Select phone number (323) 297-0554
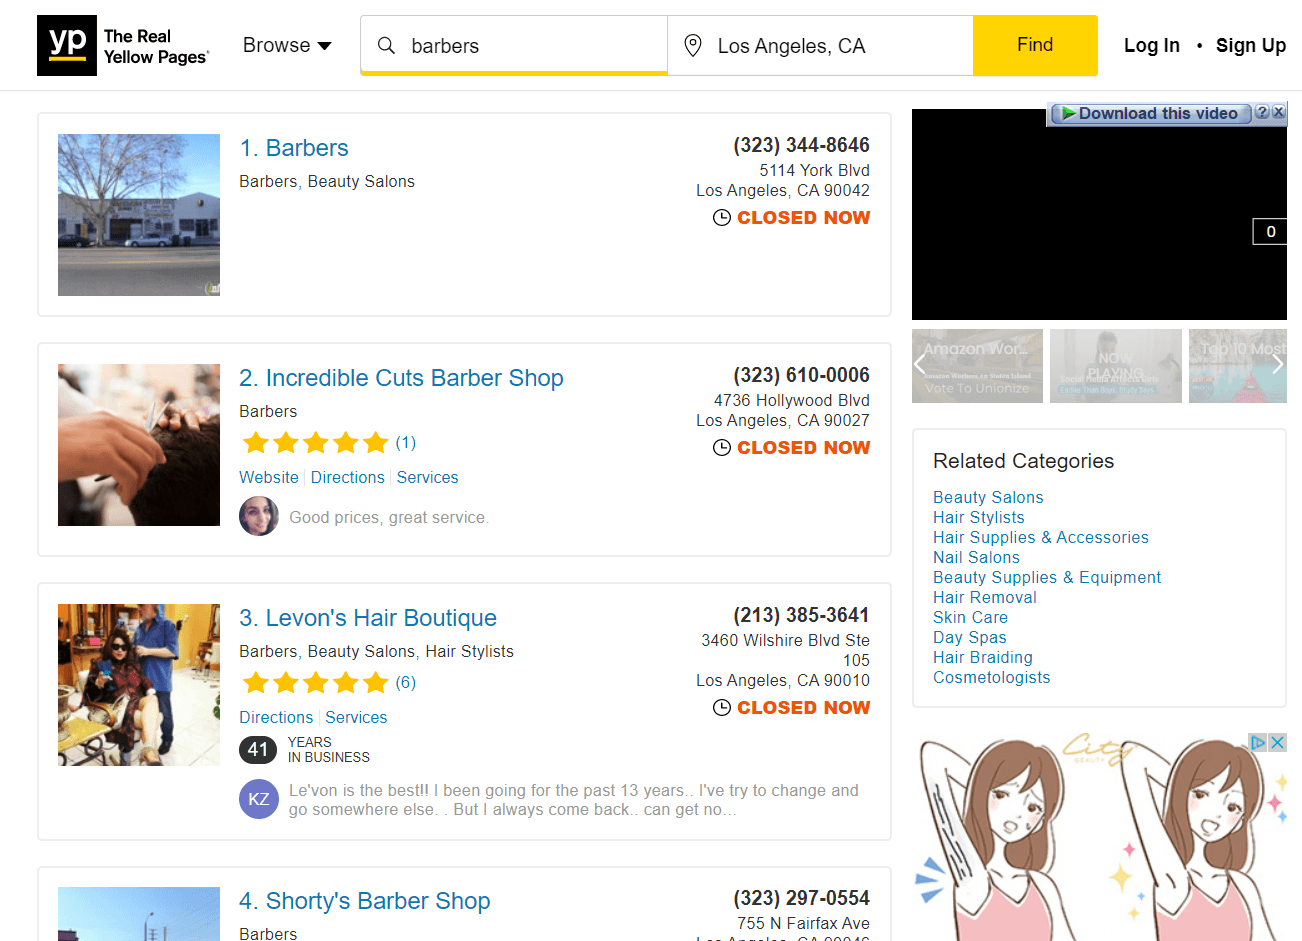This screenshot has height=941, width=1302. pyautogui.click(x=801, y=898)
